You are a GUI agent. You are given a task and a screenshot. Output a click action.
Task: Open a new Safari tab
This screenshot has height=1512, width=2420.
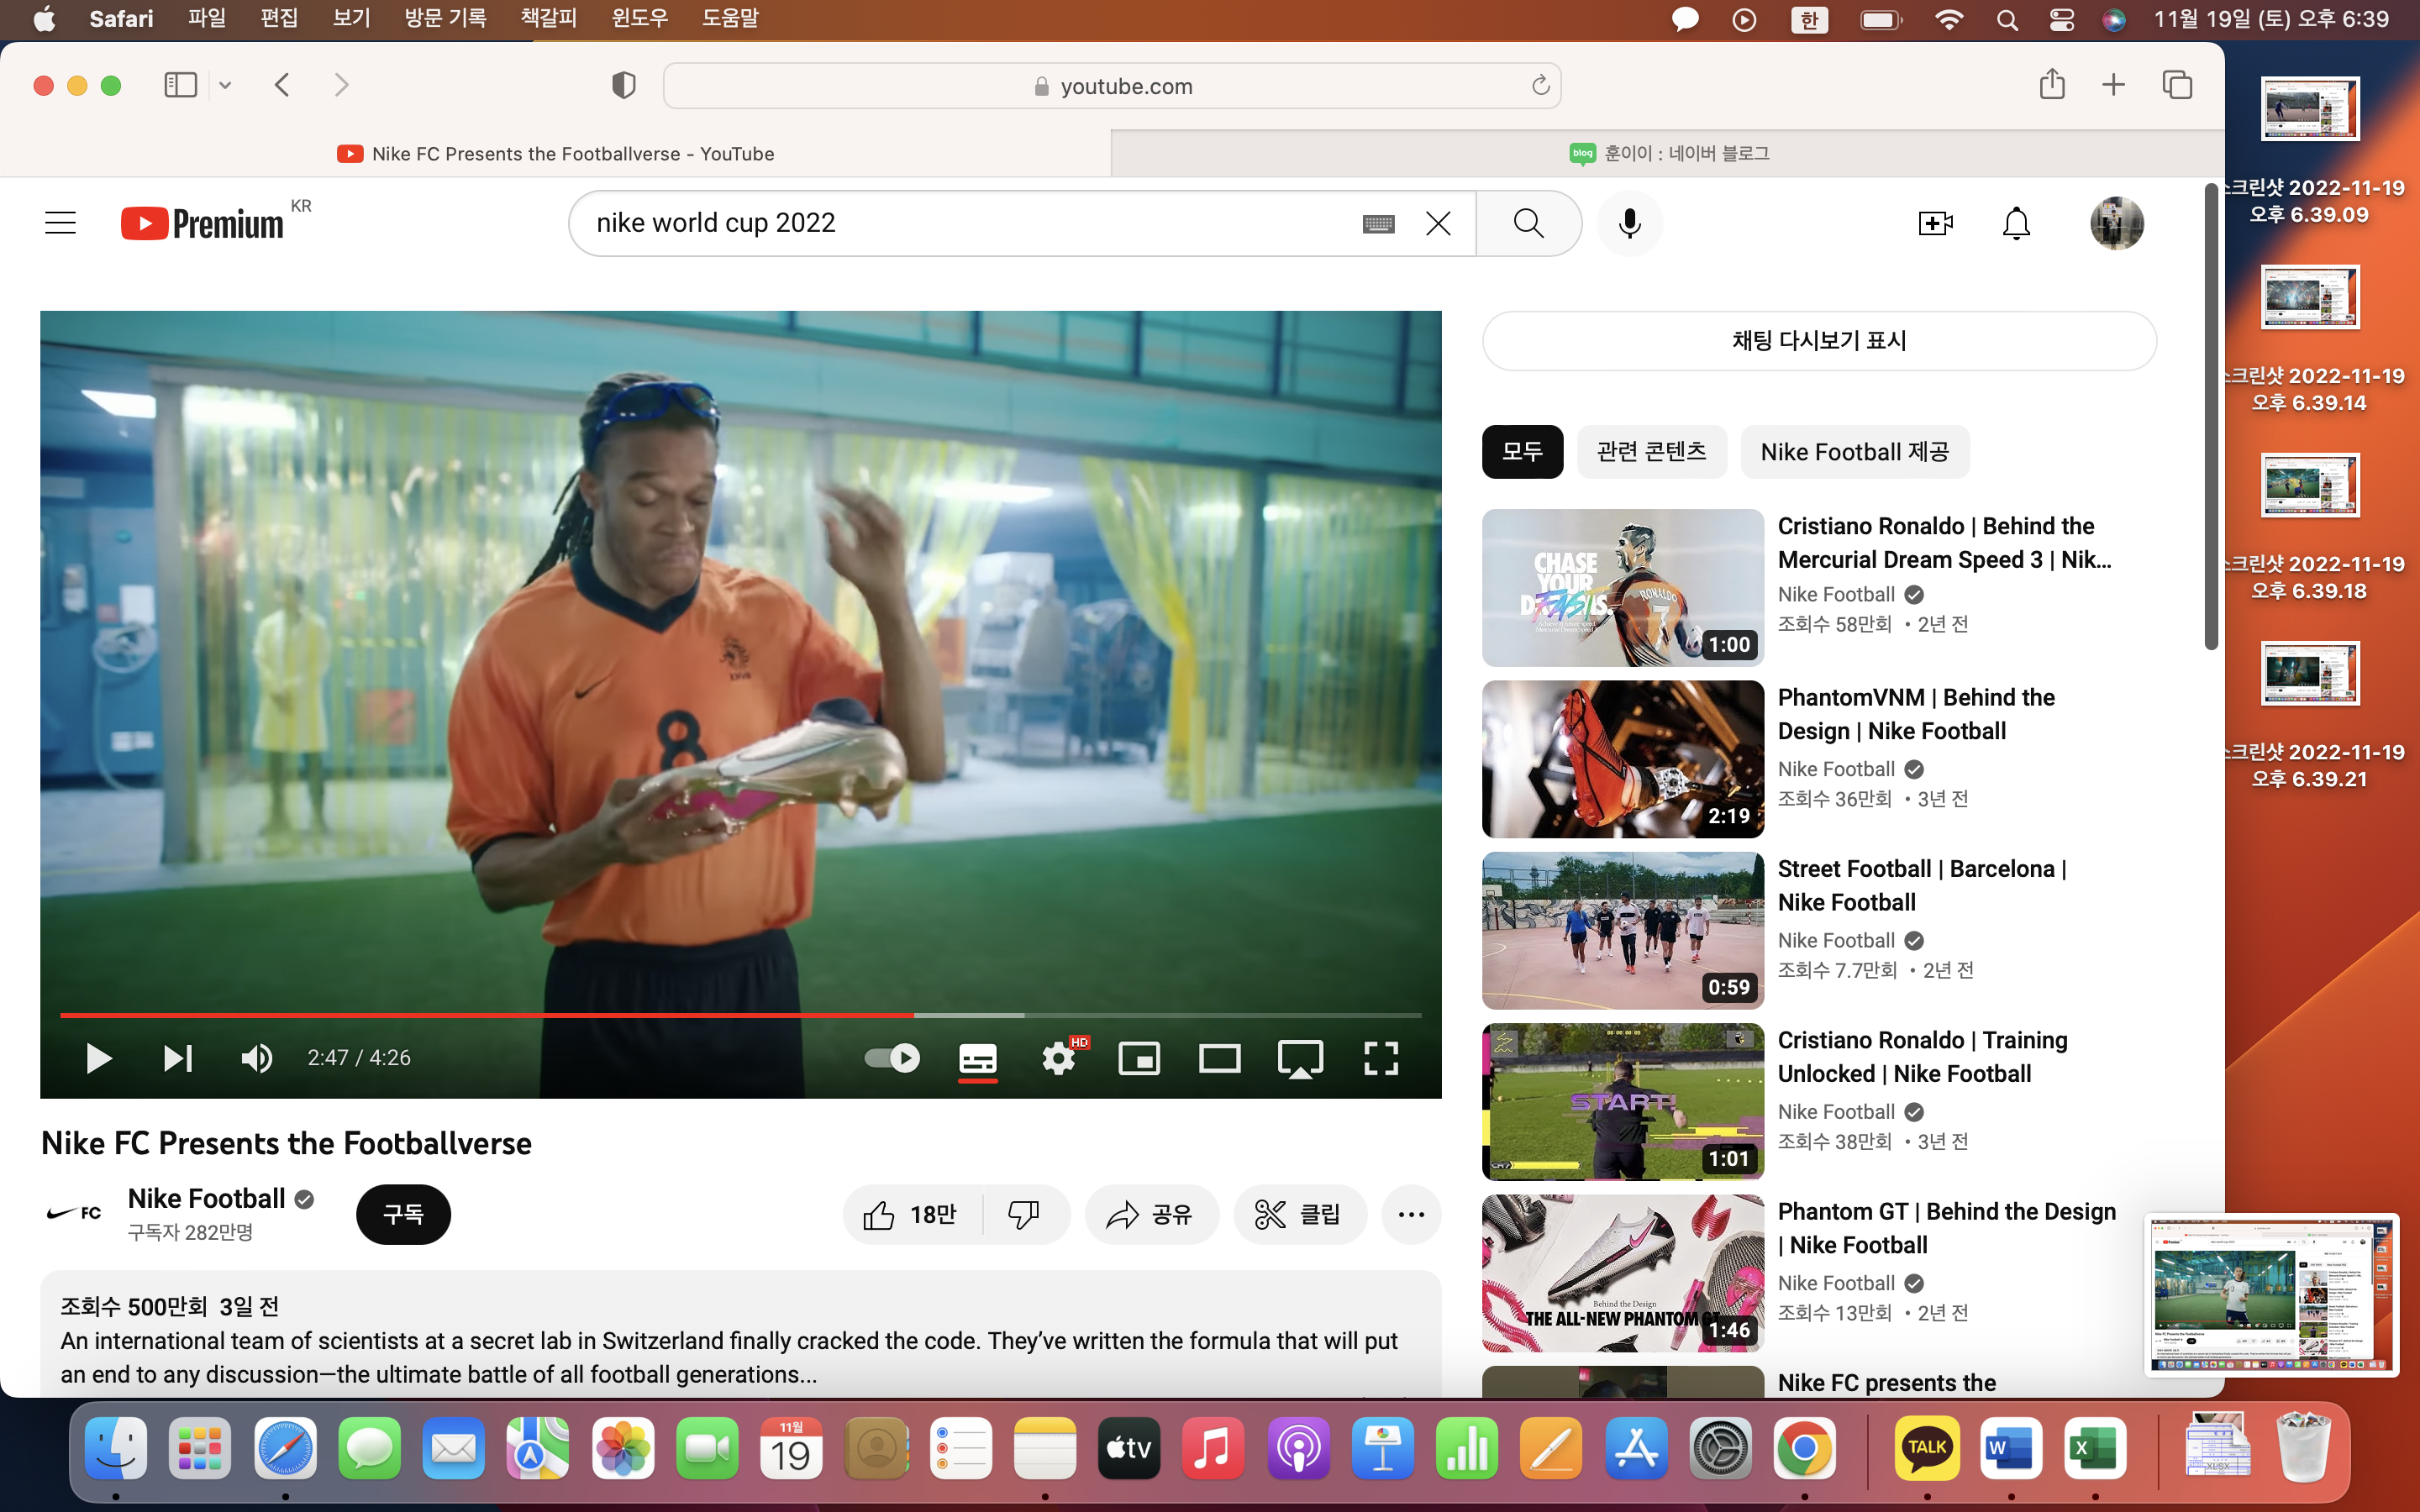point(2113,85)
